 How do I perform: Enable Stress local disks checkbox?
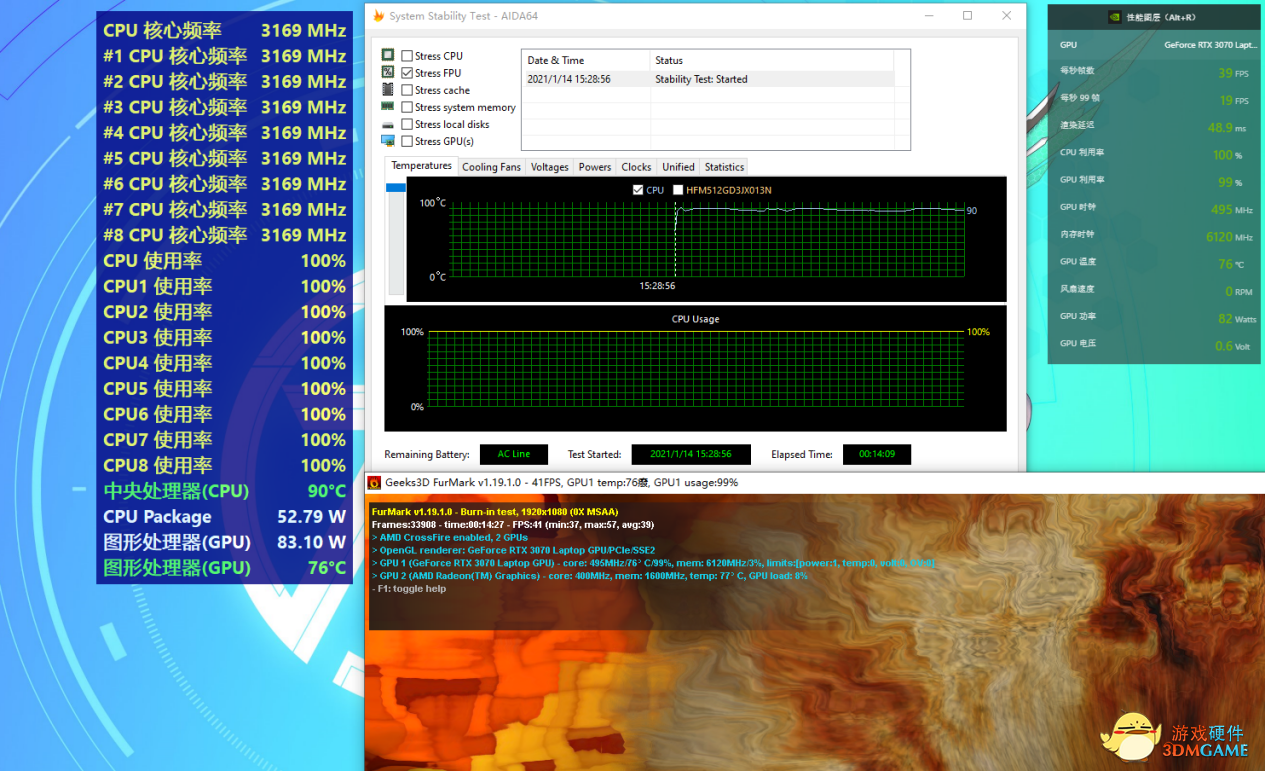coord(407,124)
